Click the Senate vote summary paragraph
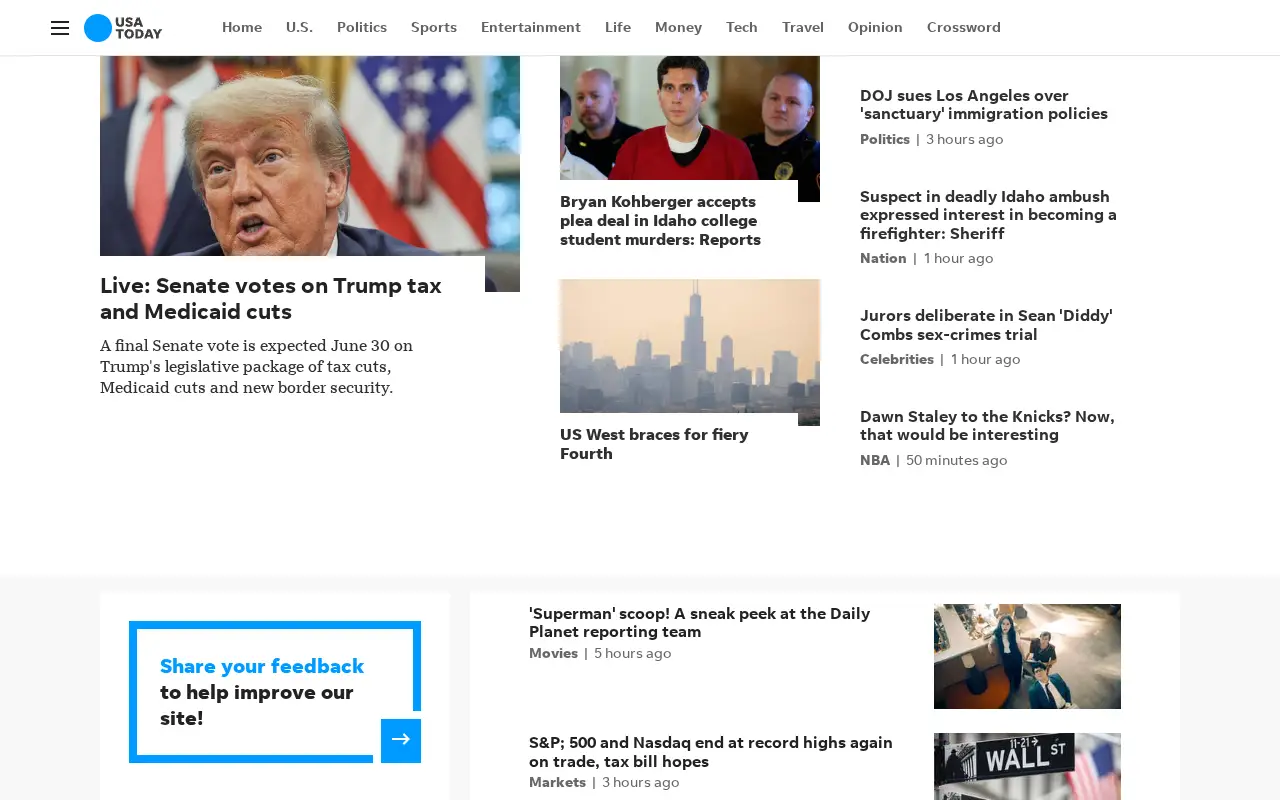The image size is (1280, 800). (x=256, y=366)
